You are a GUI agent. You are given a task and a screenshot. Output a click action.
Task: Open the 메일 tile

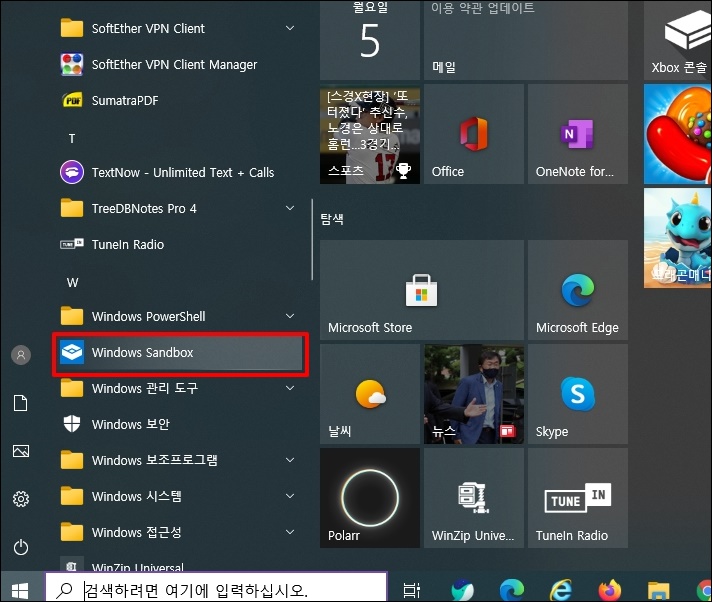point(526,41)
